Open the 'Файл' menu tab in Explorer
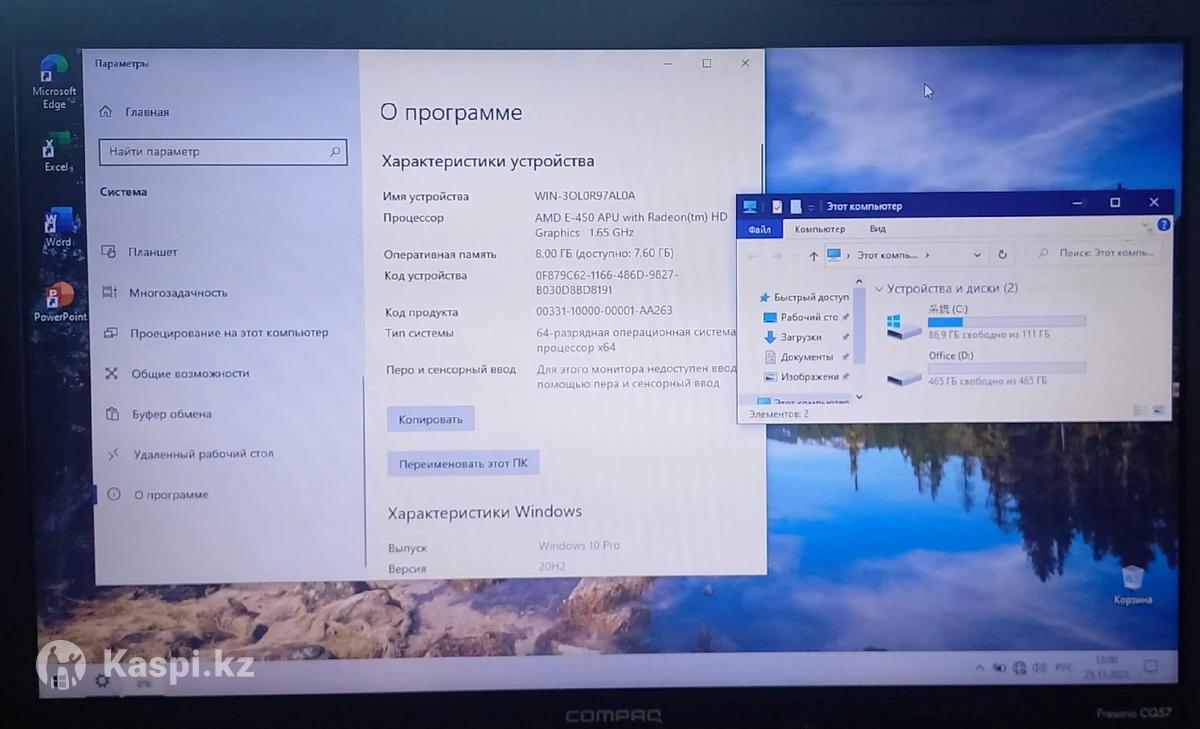1200x729 pixels. click(759, 229)
